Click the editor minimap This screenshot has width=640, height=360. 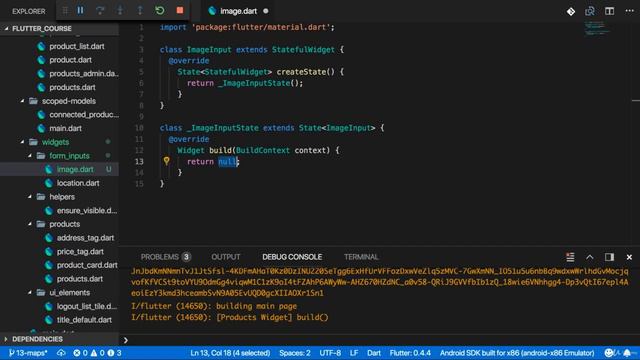(597, 28)
